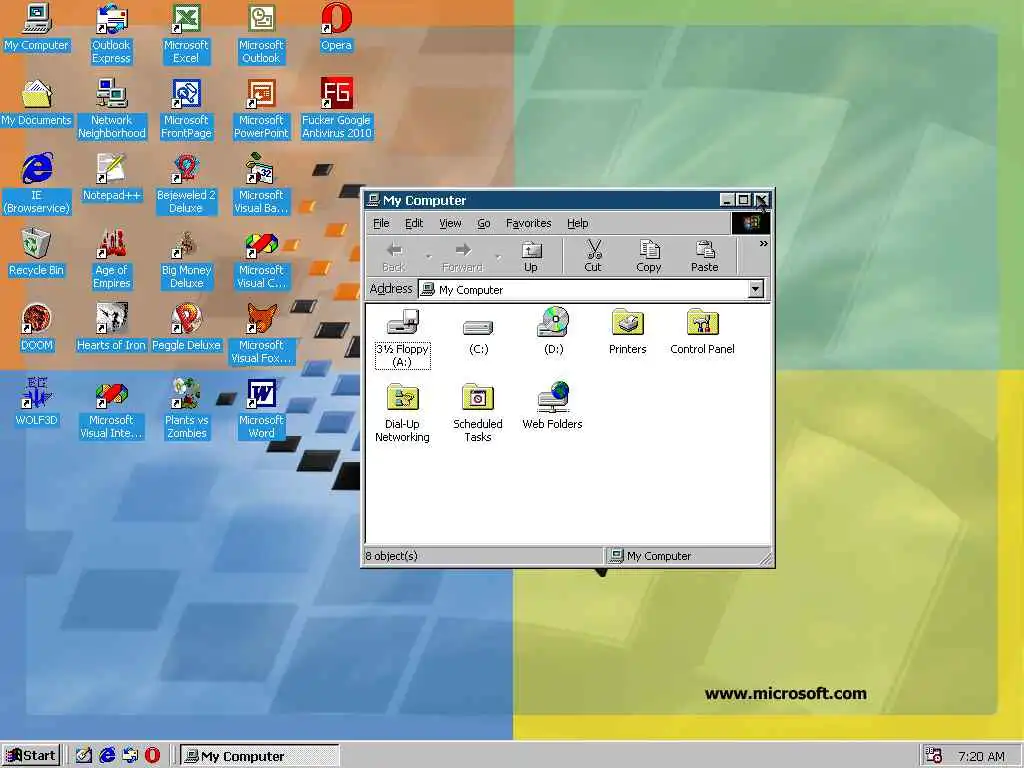Open the View menu
This screenshot has width=1024, height=768.
[x=450, y=223]
